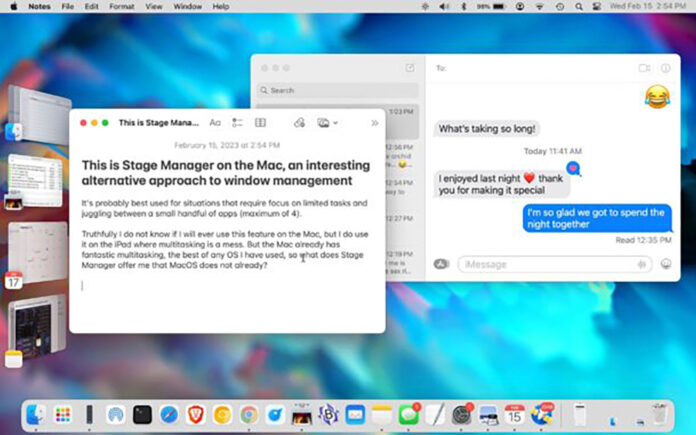Click the heart tapback reaction on the message
The image size is (696, 435).
(x=573, y=168)
